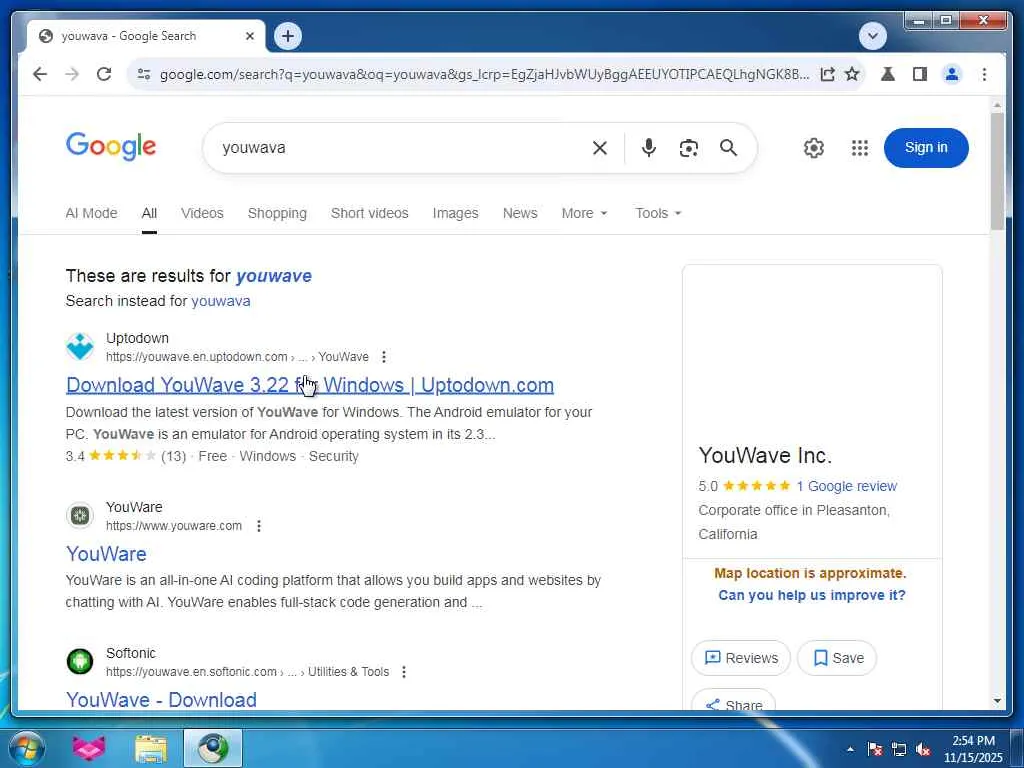1024x768 pixels.
Task: Click the Softonic site favicon
Action: click(80, 662)
